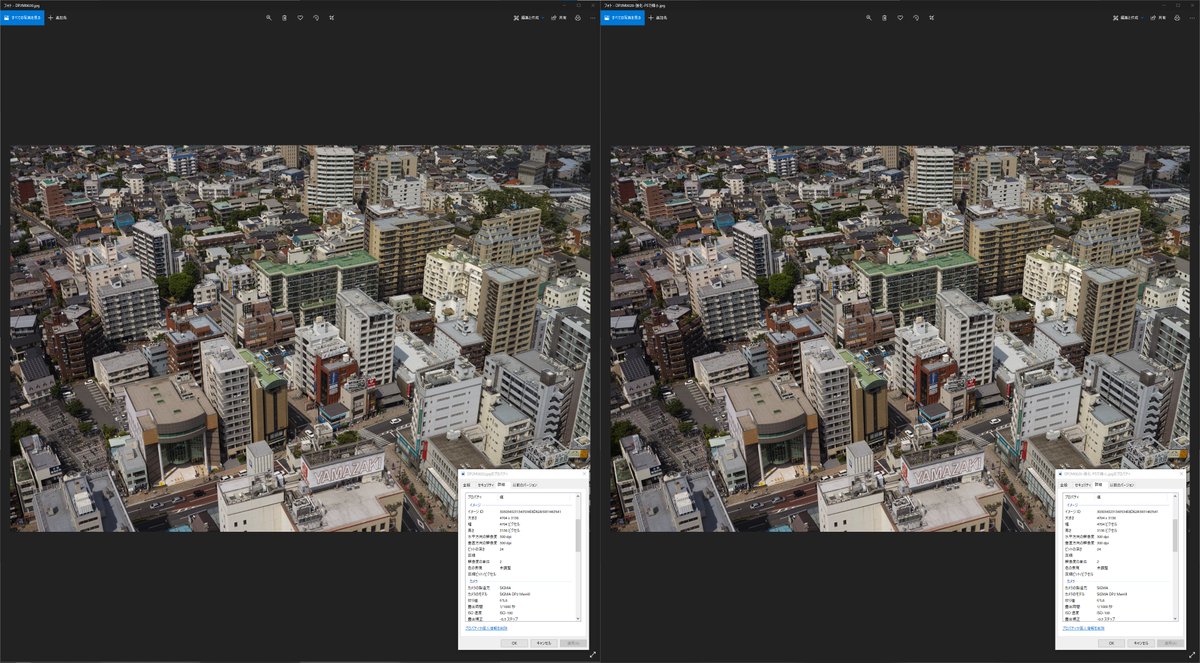
Task: Select the Rotate icon in the right window
Action: click(x=916, y=17)
